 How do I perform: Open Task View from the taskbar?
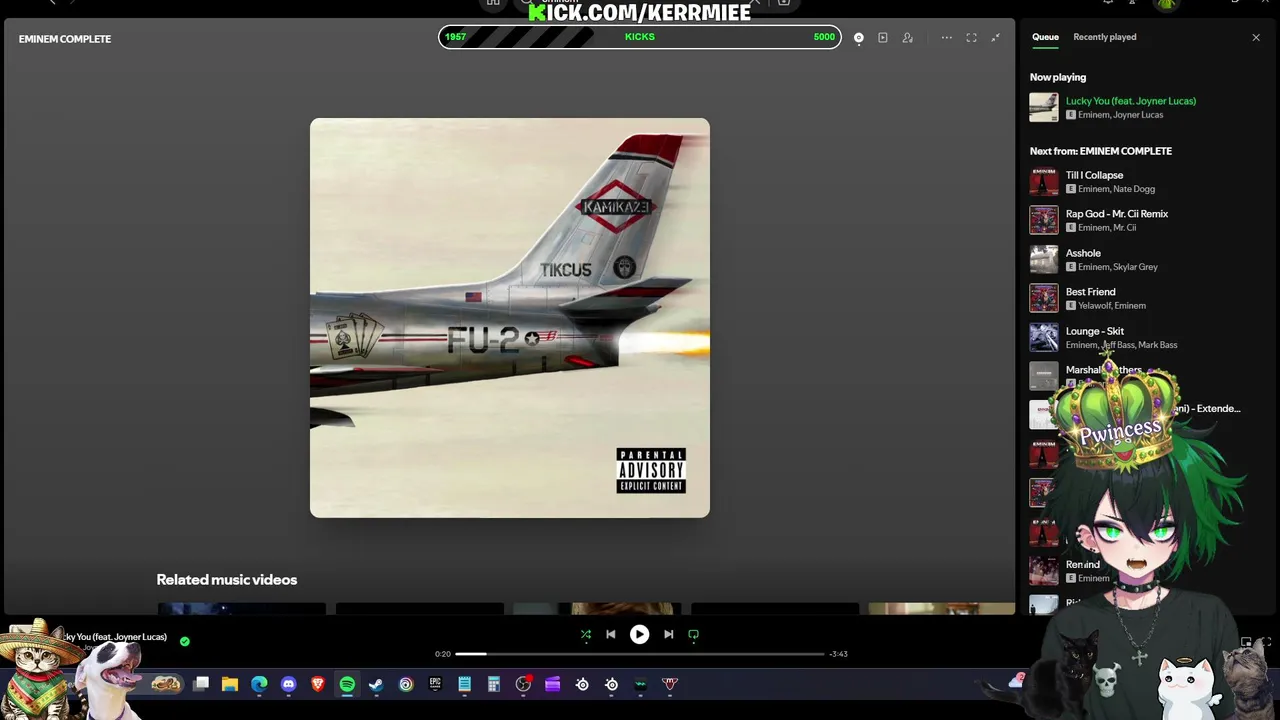(201, 684)
